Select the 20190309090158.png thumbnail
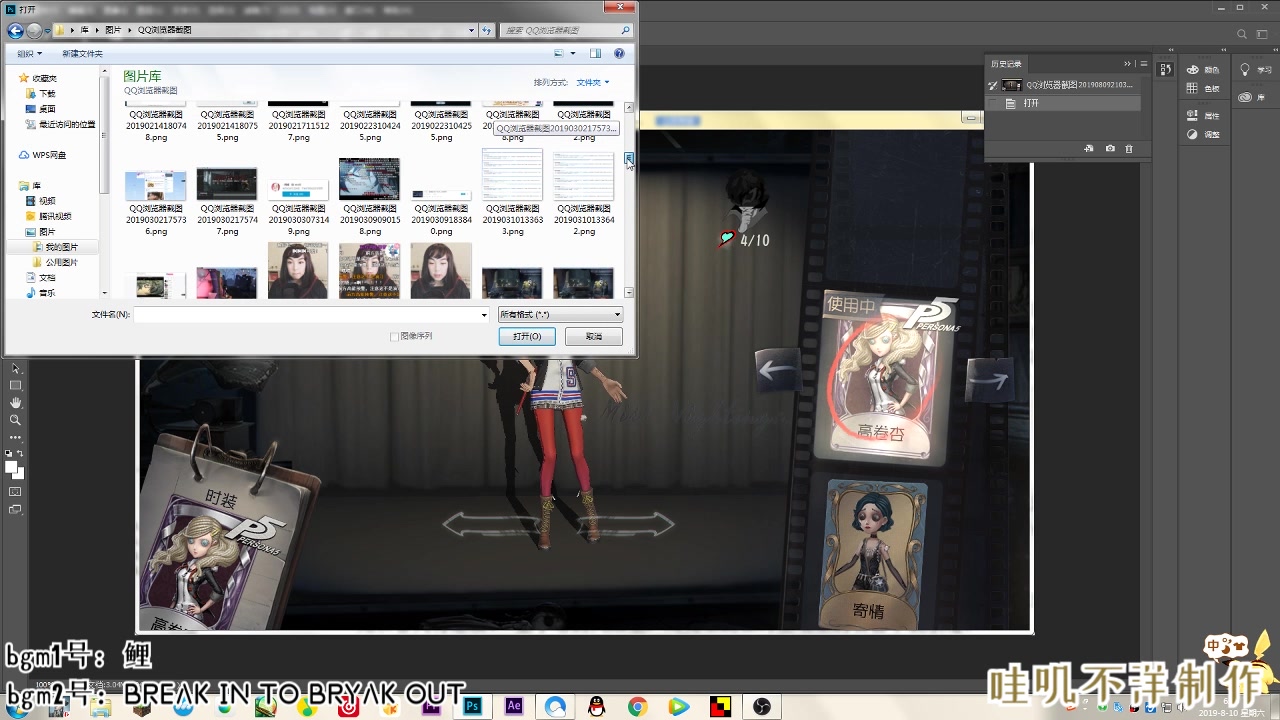1280x720 pixels. (x=369, y=179)
